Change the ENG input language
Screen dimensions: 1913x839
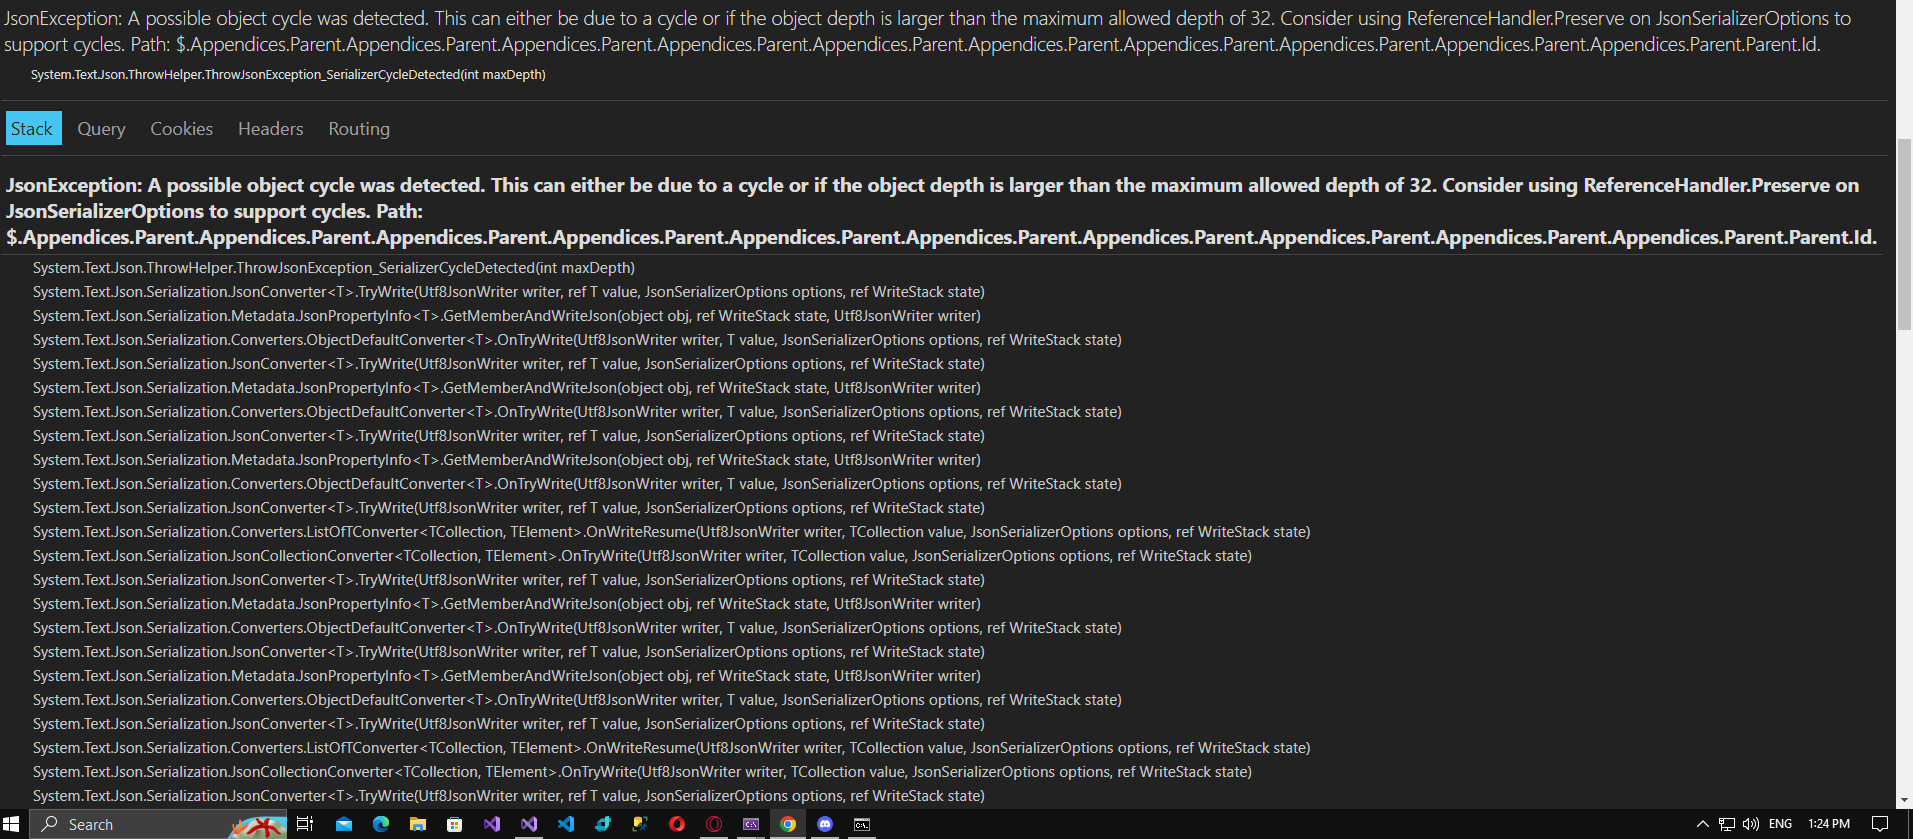(x=1780, y=824)
